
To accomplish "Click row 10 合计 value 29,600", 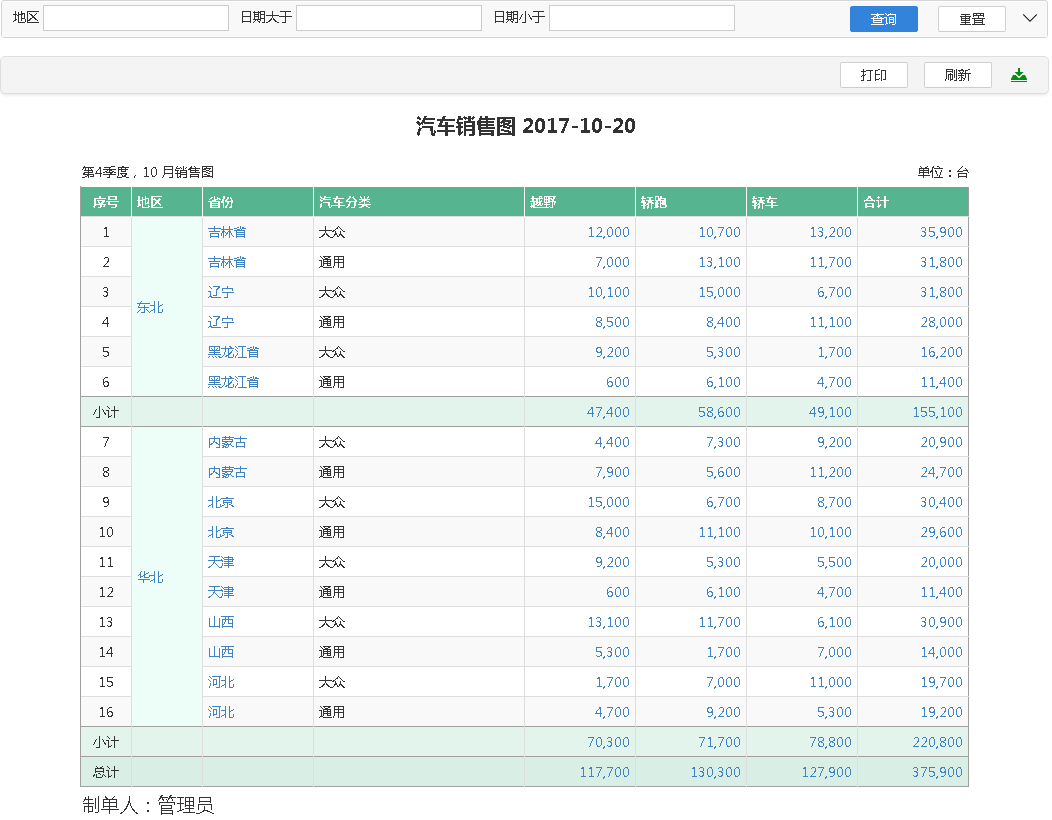I will click(x=941, y=532).
